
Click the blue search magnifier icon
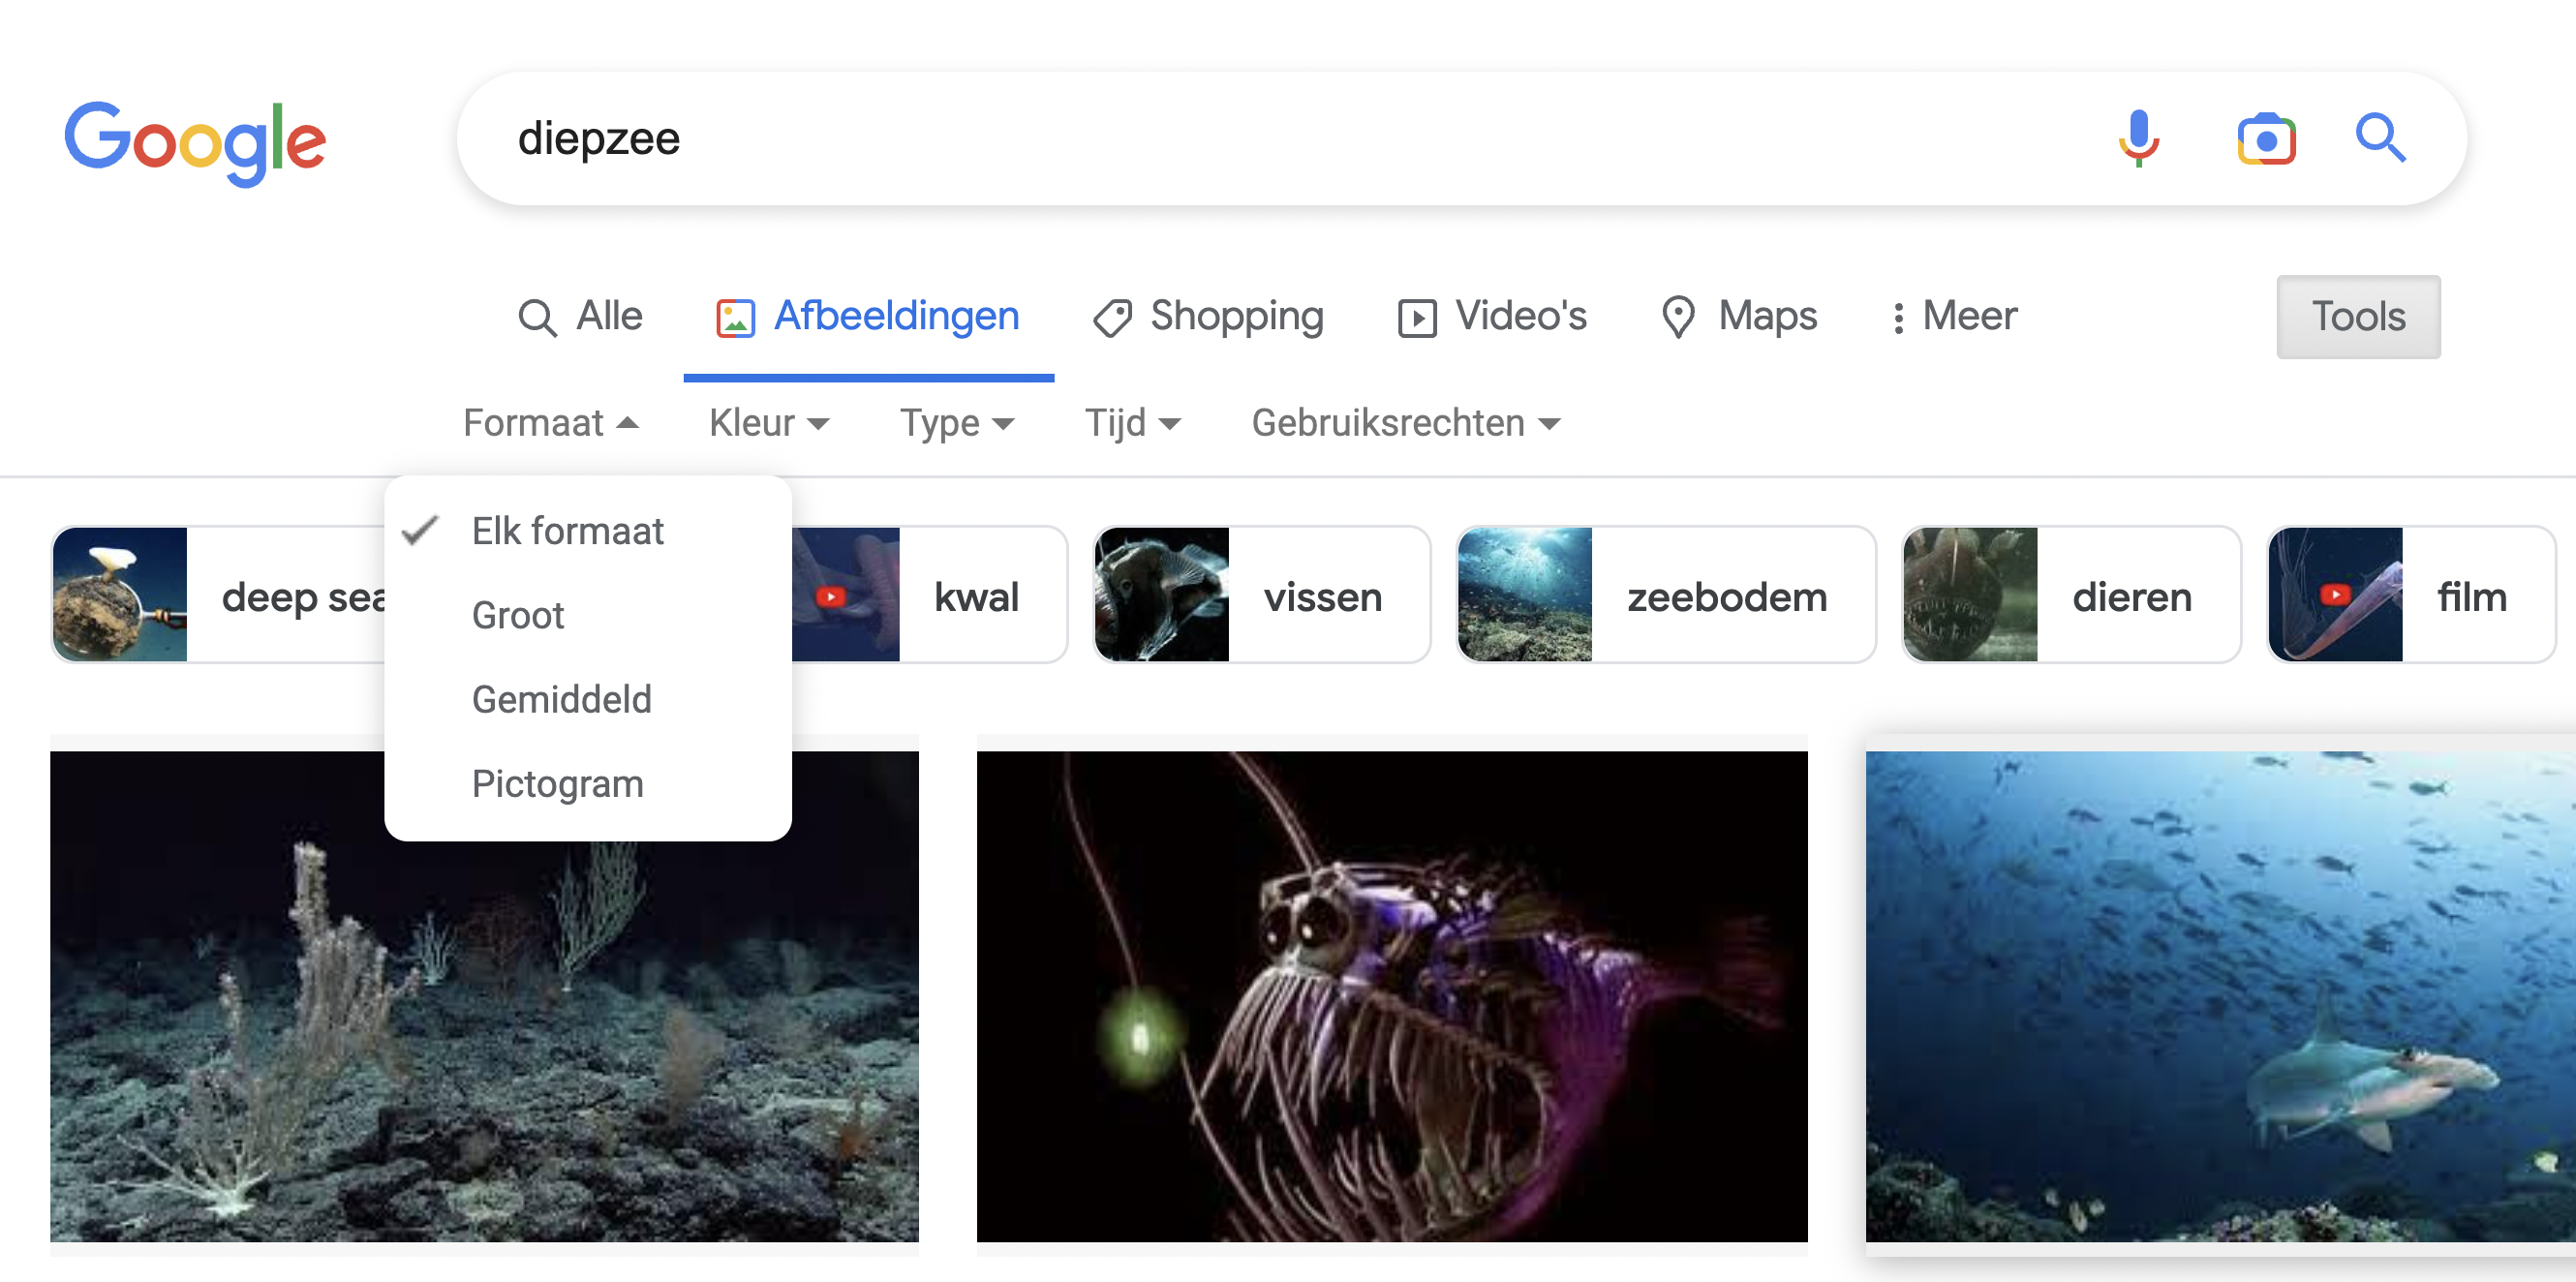[x=2379, y=138]
